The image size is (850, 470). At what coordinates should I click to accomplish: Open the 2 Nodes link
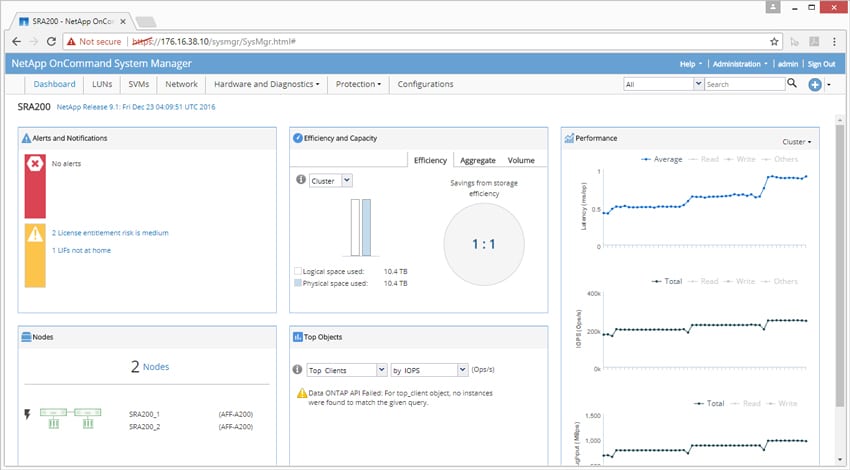(150, 367)
